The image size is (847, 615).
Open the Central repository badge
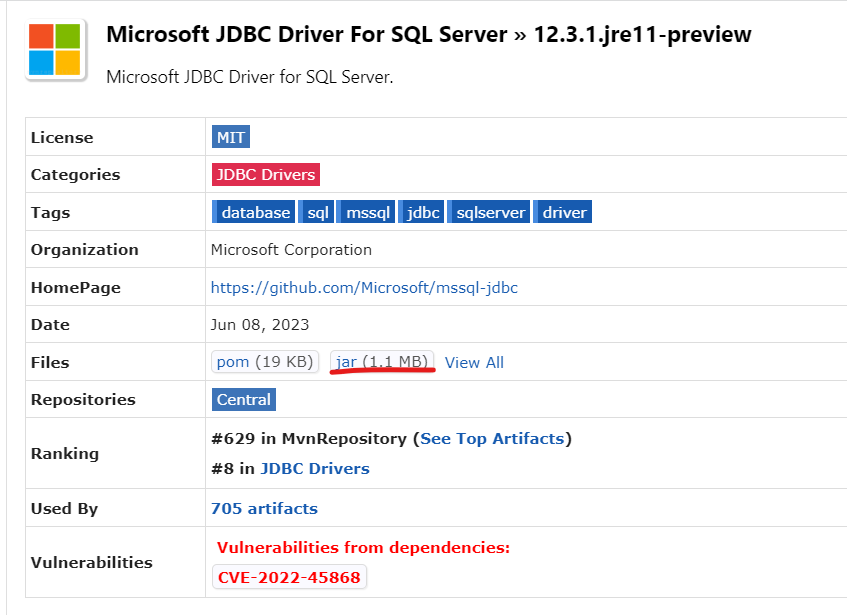243,398
